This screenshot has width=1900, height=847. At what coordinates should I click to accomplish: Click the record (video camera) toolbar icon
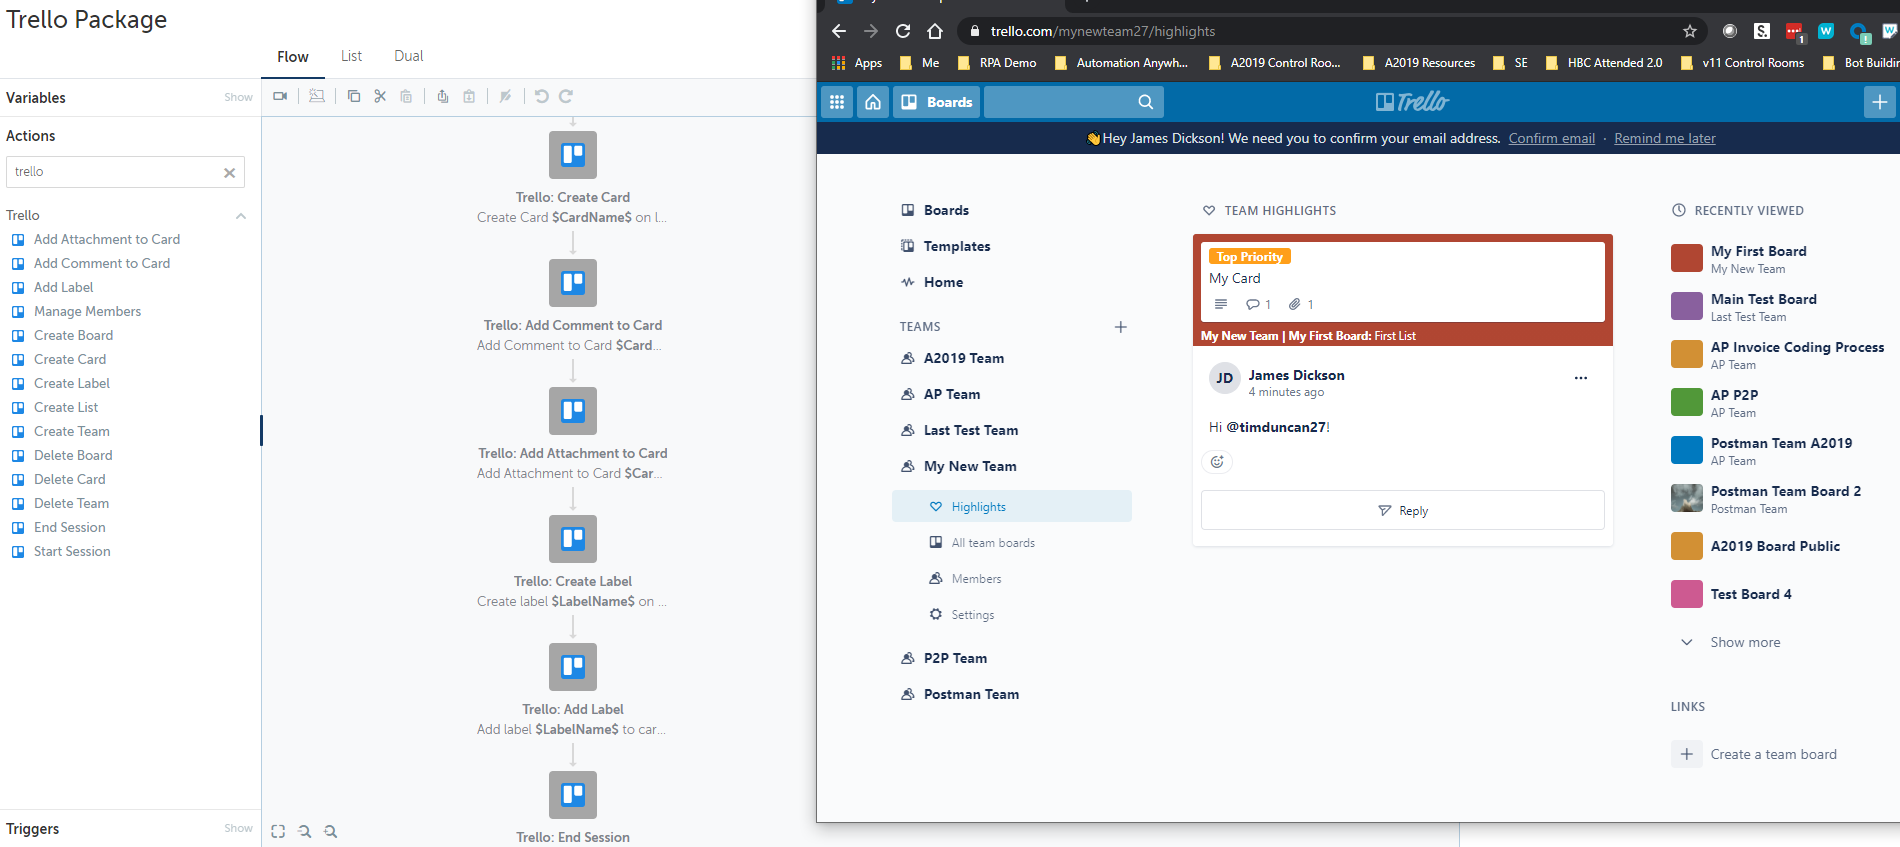point(280,96)
